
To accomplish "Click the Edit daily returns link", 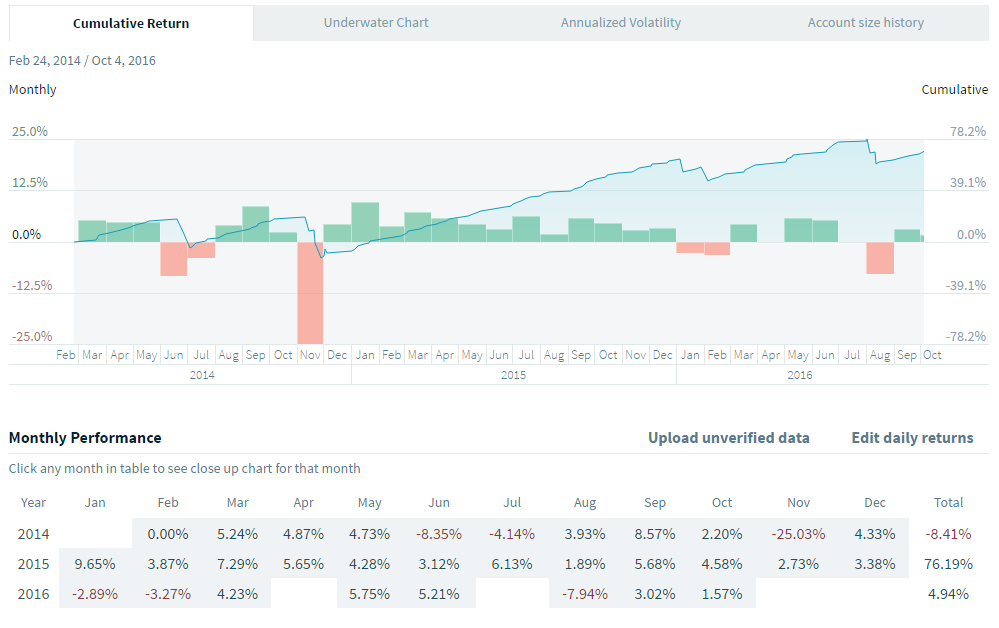I will tap(912, 438).
